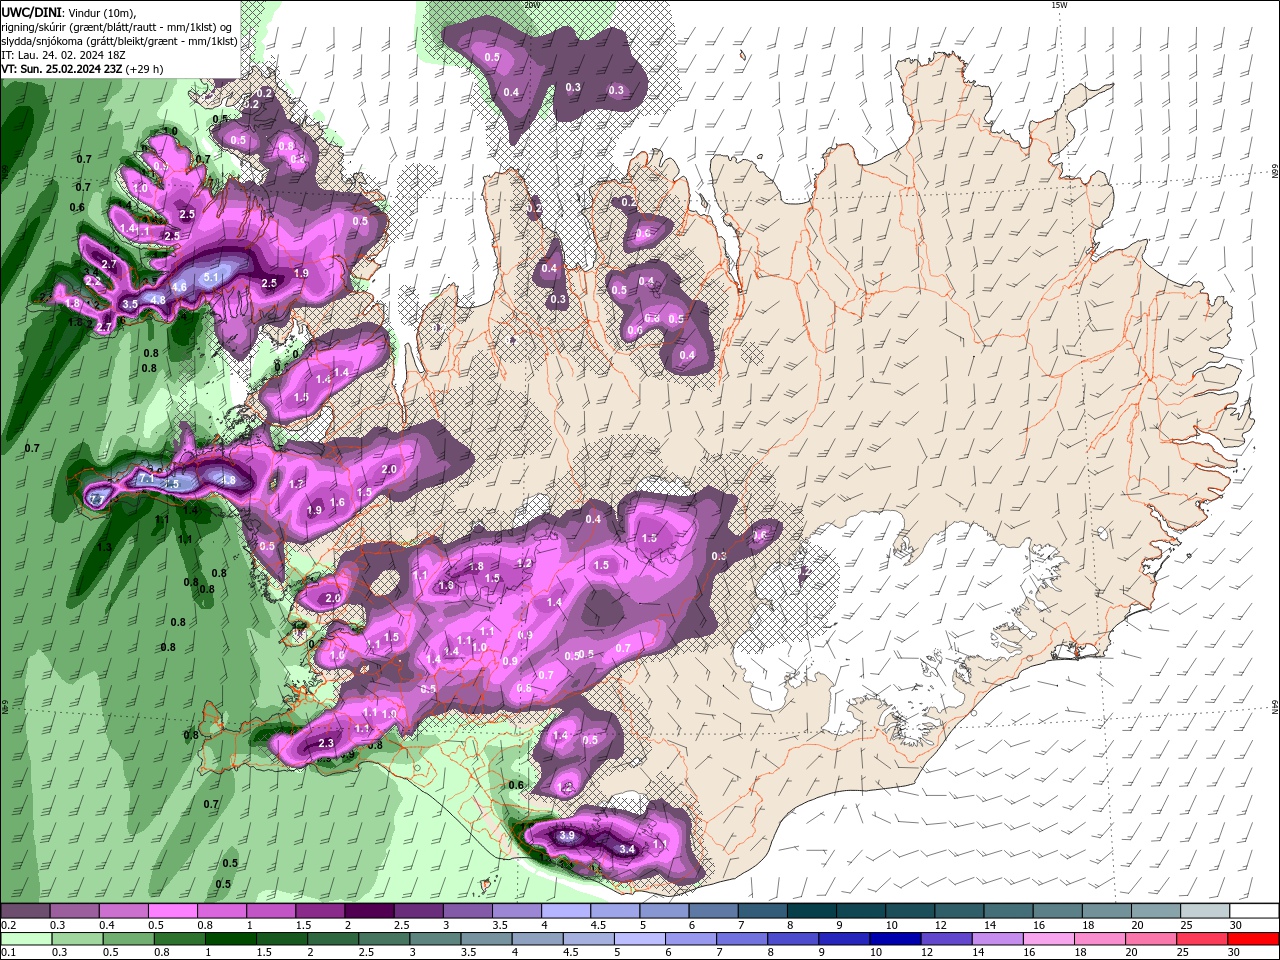Select the white 30 swatch in upper snow legend
The height and width of the screenshot is (960, 1280).
pyautogui.click(x=1254, y=911)
